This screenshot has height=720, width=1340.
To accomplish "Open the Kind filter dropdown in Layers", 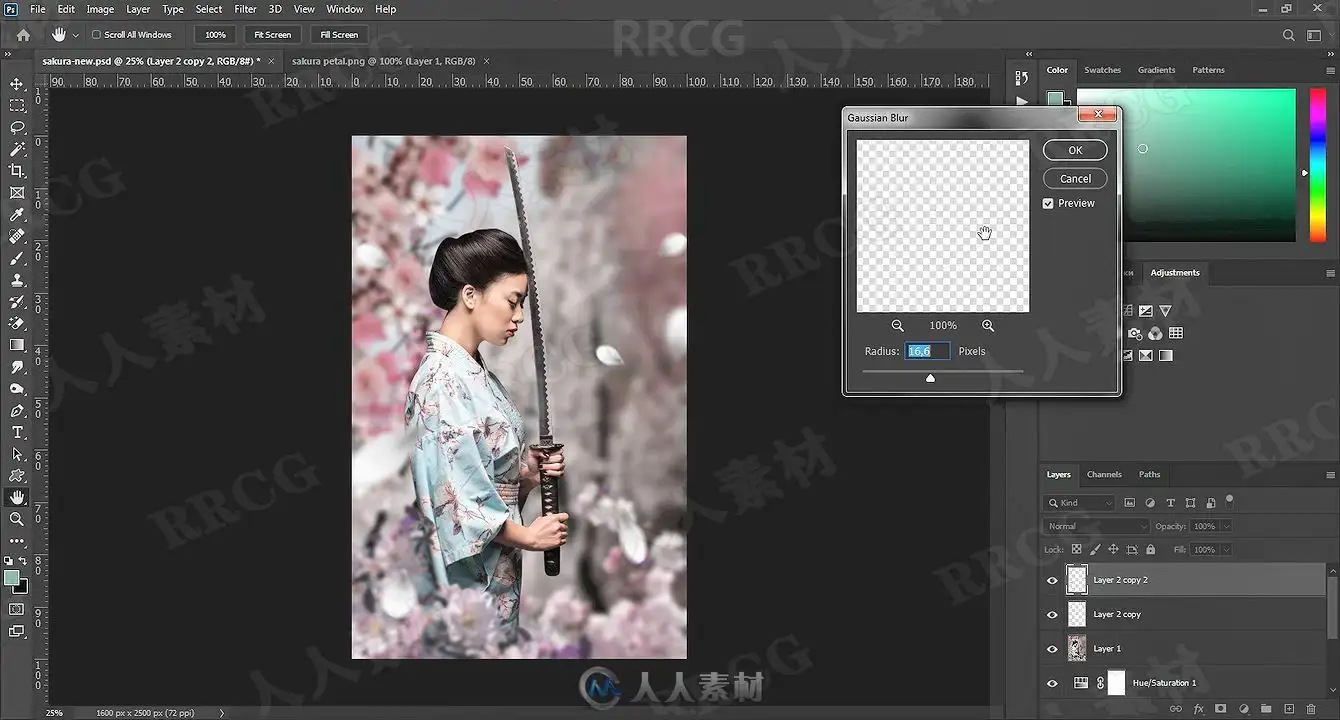I will point(1078,503).
